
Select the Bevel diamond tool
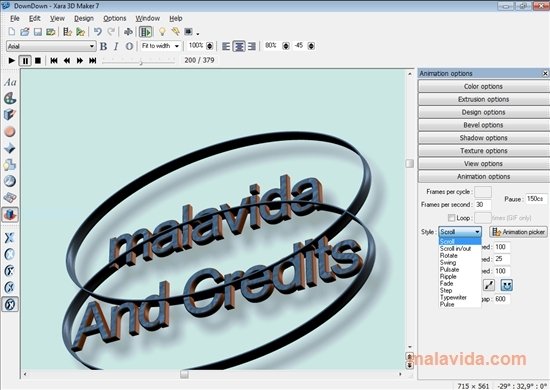coord(10,148)
